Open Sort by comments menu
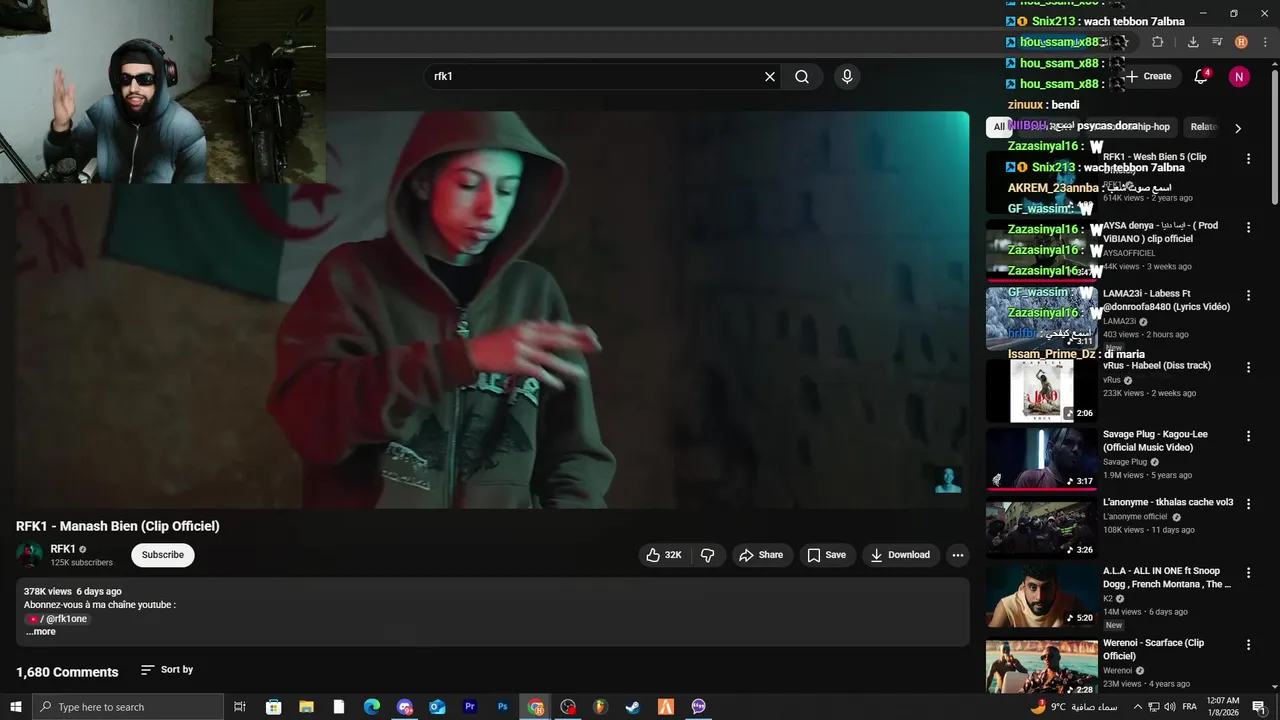The width and height of the screenshot is (1280, 720). tap(167, 669)
